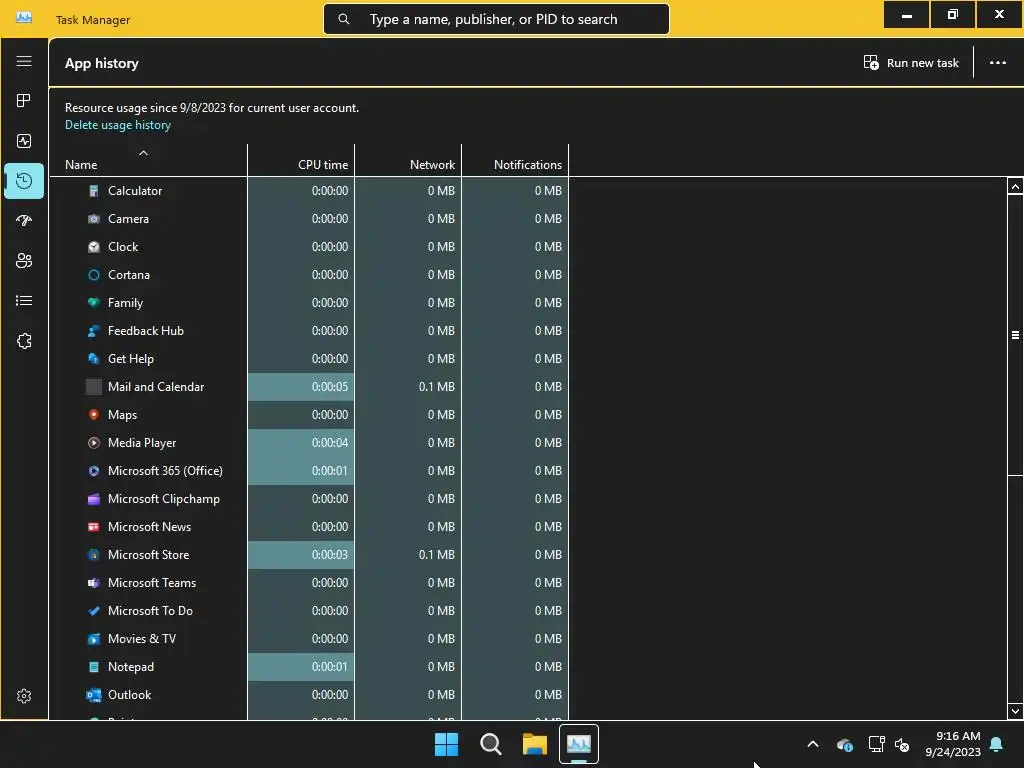The width and height of the screenshot is (1024, 768).
Task: Click the Microsoft Store icon
Action: [x=93, y=555]
